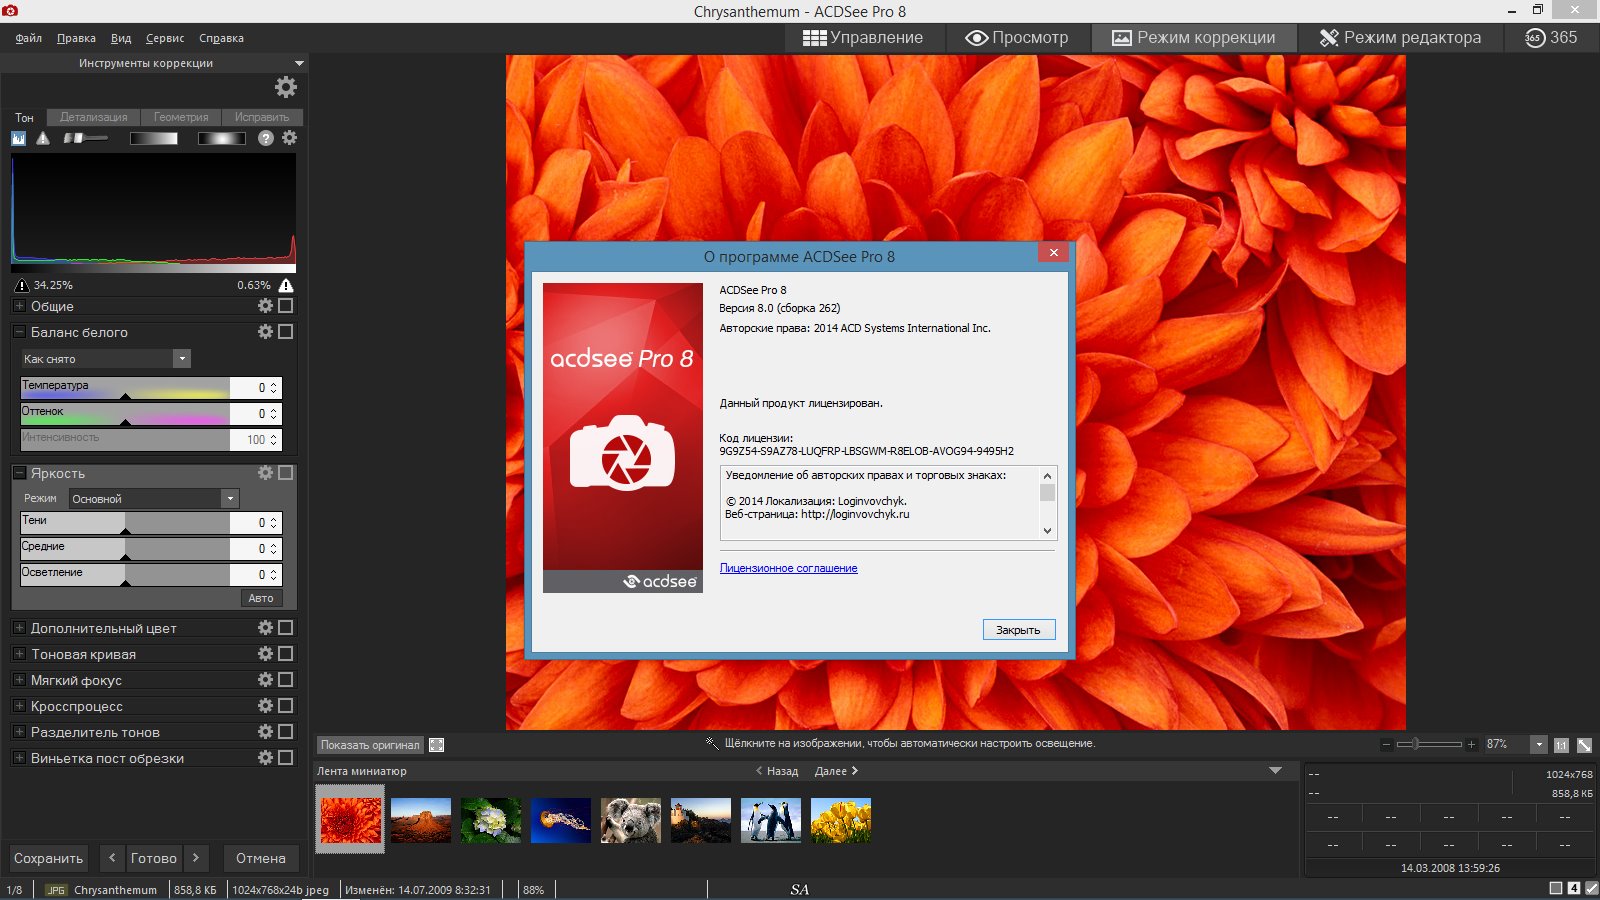
Task: Click the Сохранить button
Action: 48,858
